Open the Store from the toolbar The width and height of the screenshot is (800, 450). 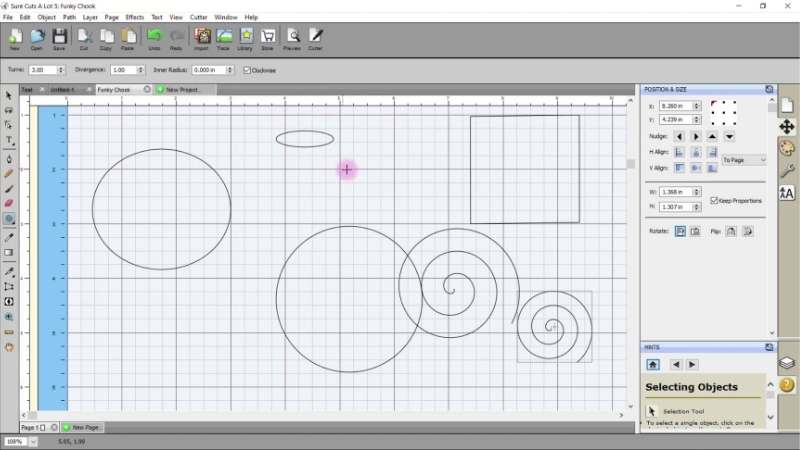click(x=267, y=39)
